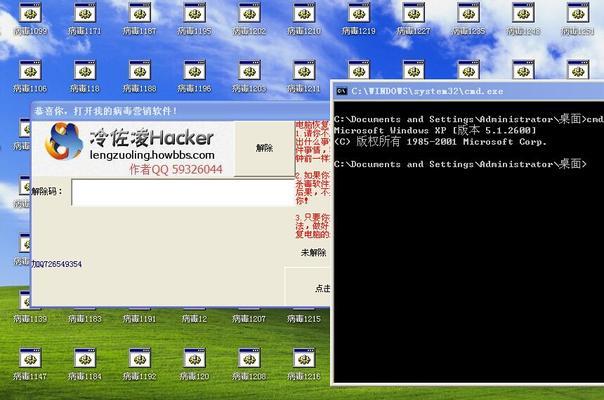This screenshot has width=604, height=400.
Task: Click the last cmd prompt line
Action: 460,164
